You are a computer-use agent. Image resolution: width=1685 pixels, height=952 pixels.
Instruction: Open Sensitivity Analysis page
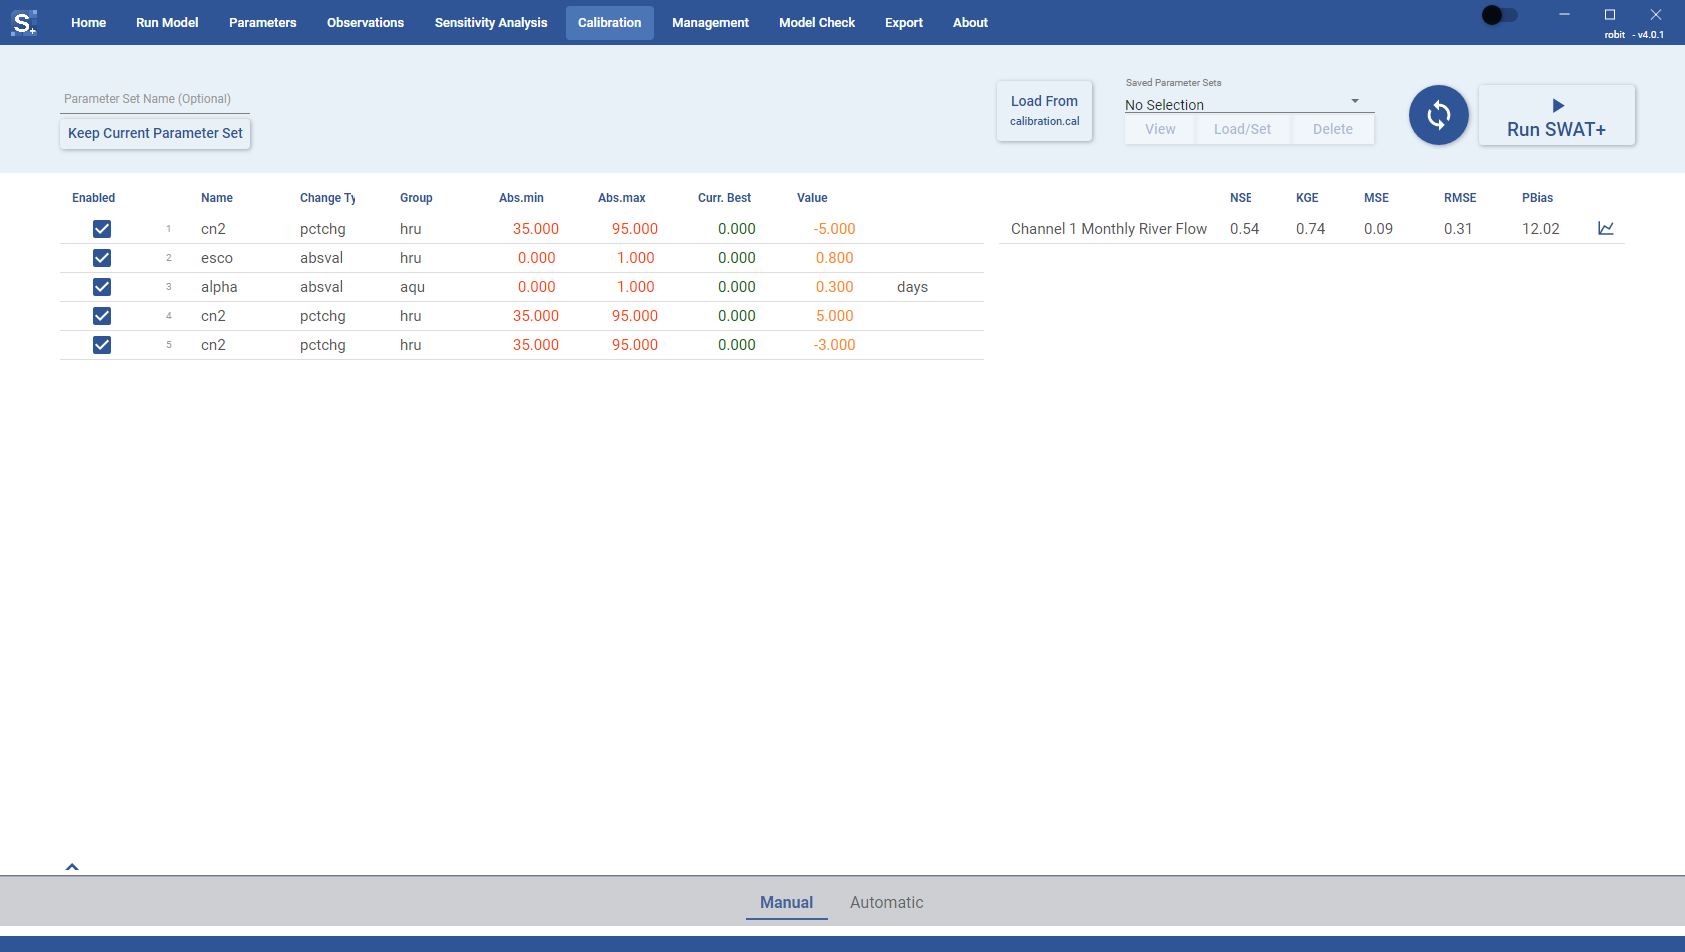point(491,22)
